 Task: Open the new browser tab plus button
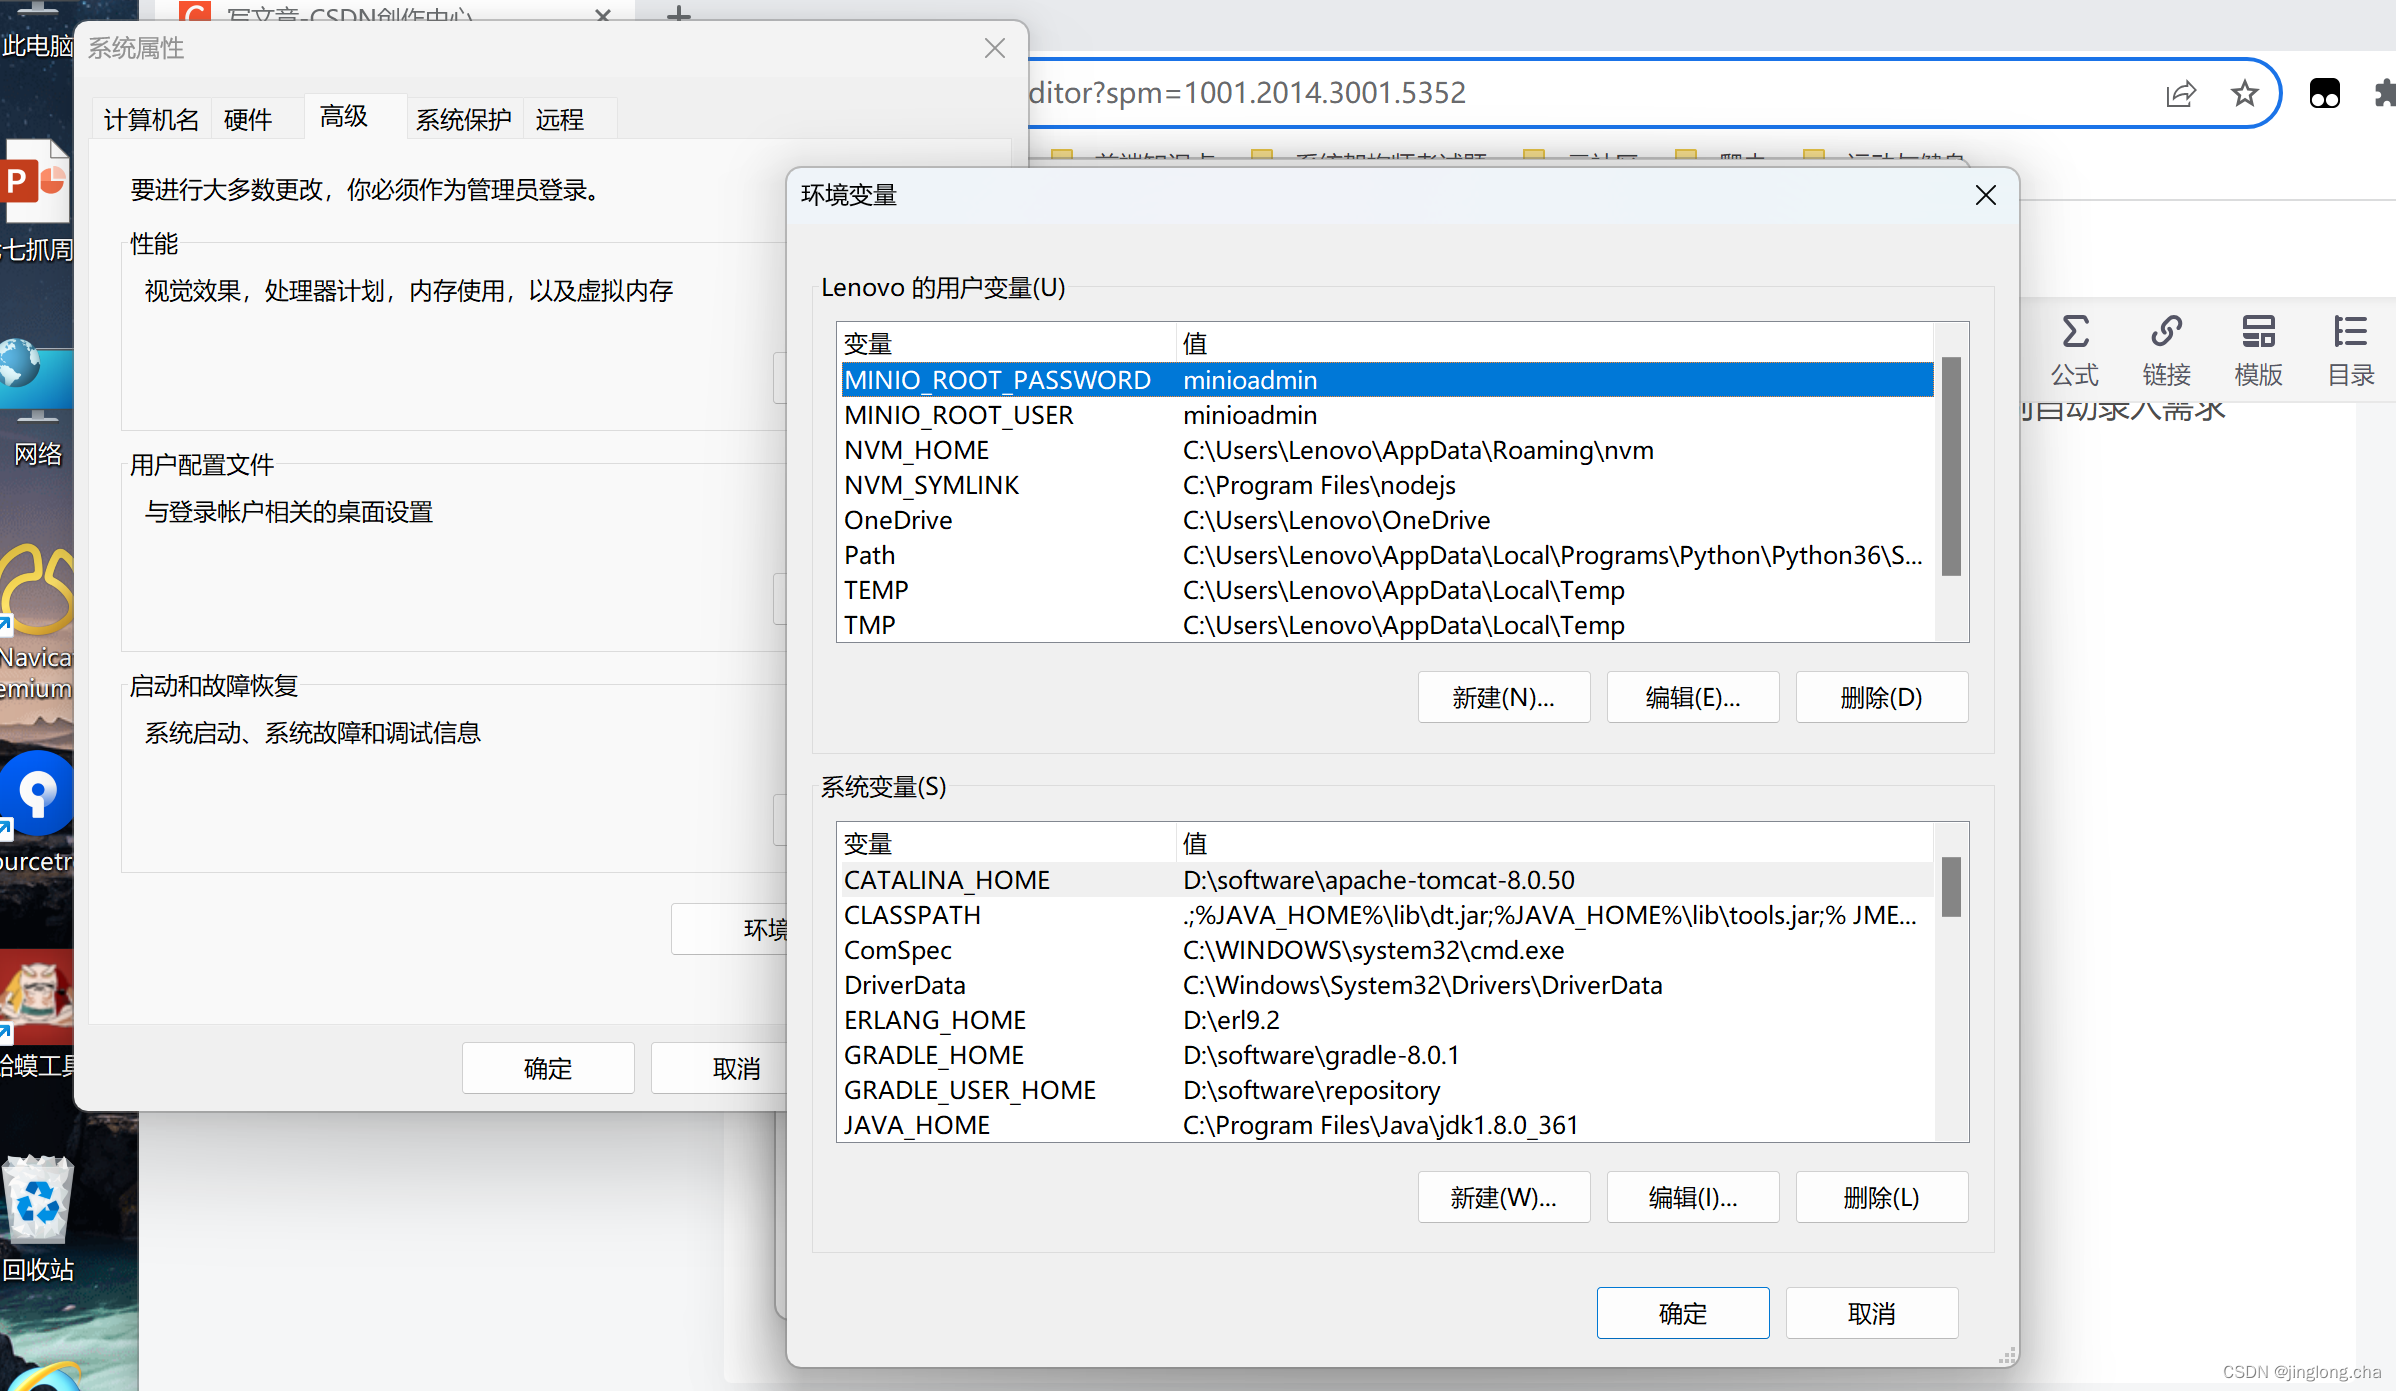tap(679, 14)
